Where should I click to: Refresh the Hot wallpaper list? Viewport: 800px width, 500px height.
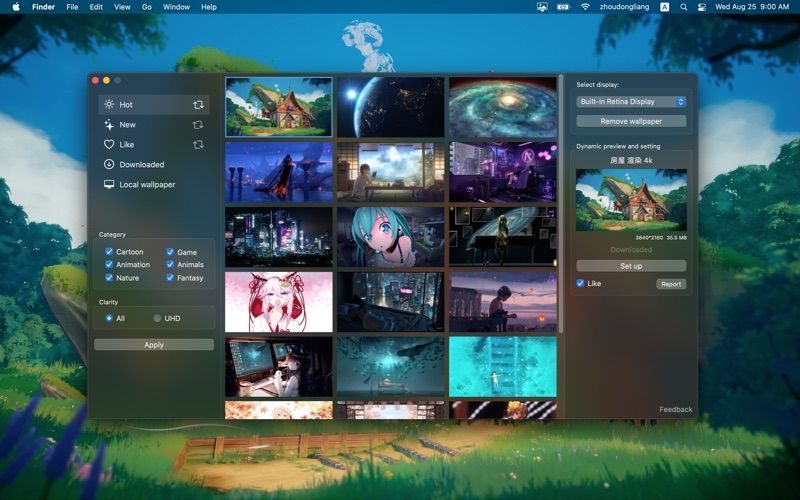[x=198, y=105]
